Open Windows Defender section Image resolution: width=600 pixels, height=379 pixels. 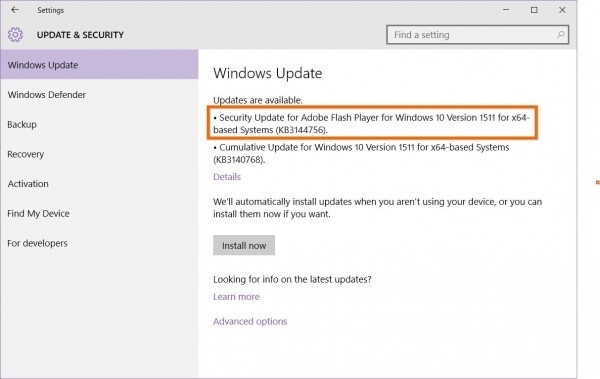pyautogui.click(x=99, y=95)
